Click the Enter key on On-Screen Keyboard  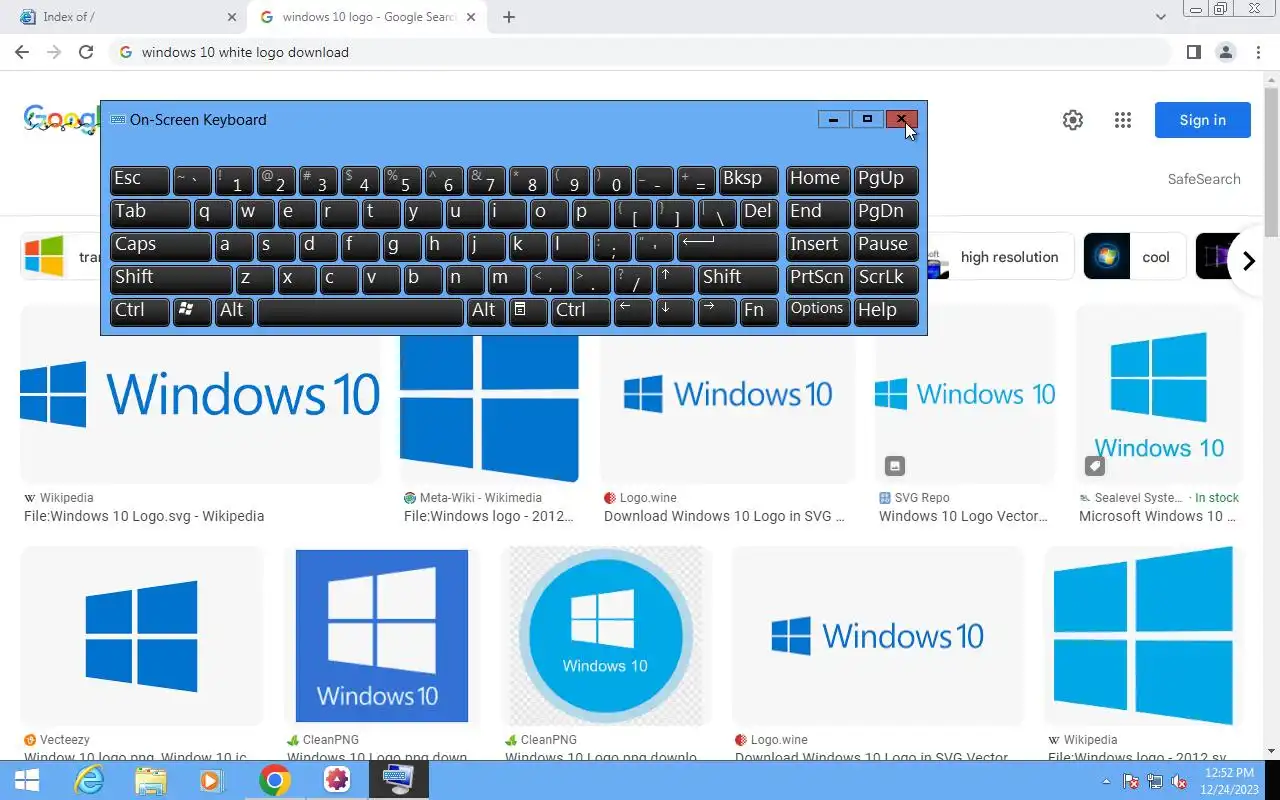coord(728,245)
